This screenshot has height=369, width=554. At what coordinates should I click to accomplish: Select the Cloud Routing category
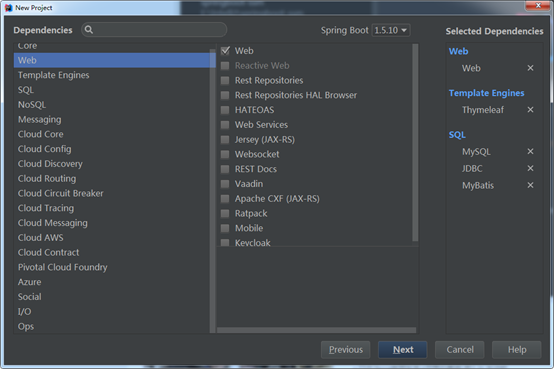(x=113, y=178)
